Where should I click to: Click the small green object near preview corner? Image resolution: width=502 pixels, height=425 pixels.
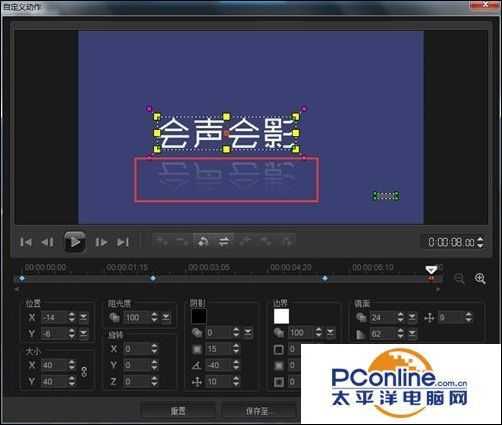386,196
